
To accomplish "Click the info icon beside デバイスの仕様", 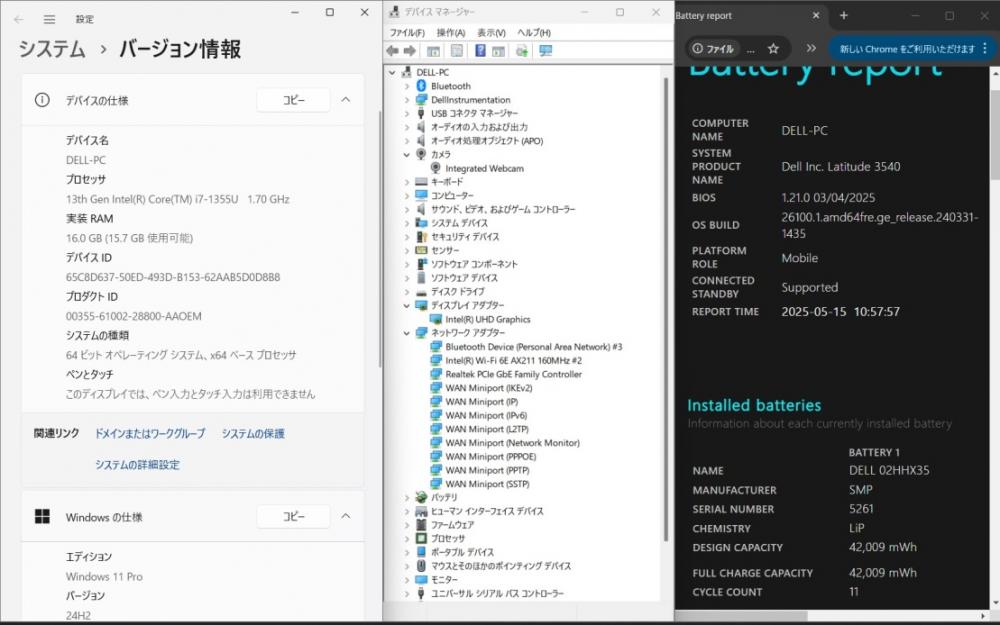I will (42, 100).
